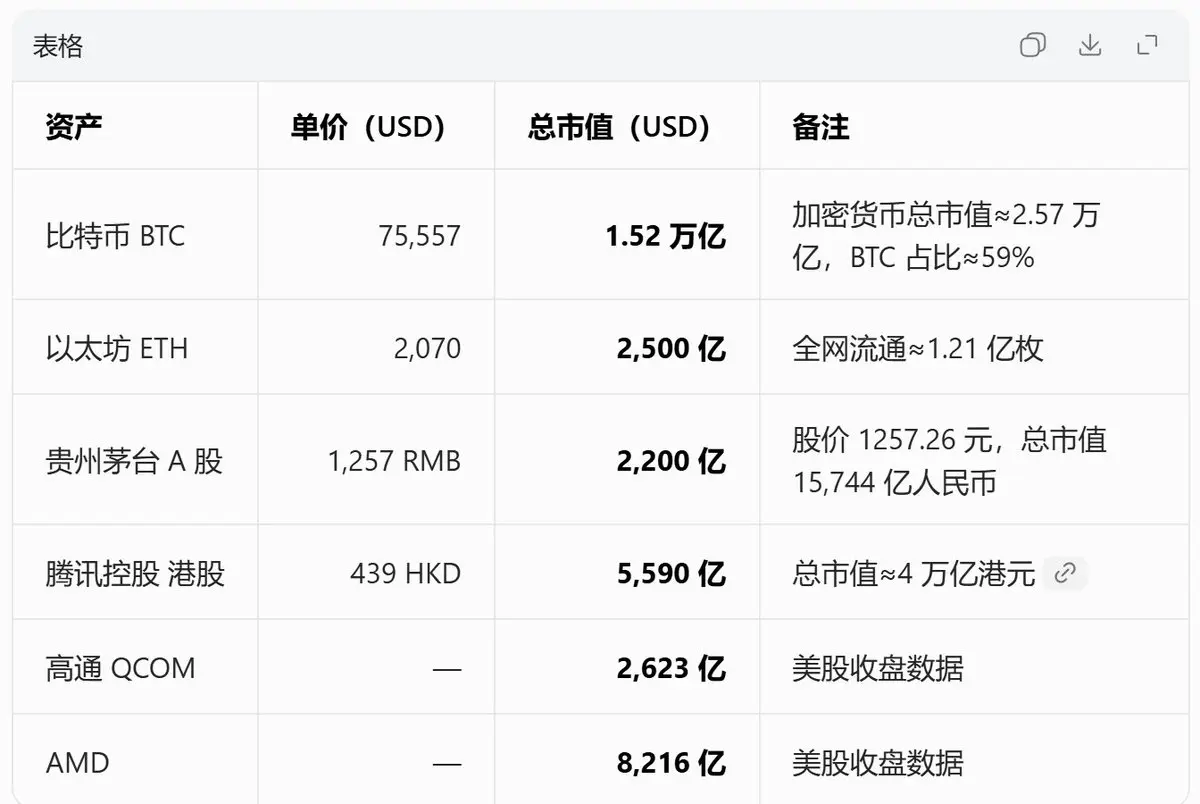The height and width of the screenshot is (804, 1200).
Task: Click the 1.52 万亿 market cap value
Action: click(x=666, y=236)
